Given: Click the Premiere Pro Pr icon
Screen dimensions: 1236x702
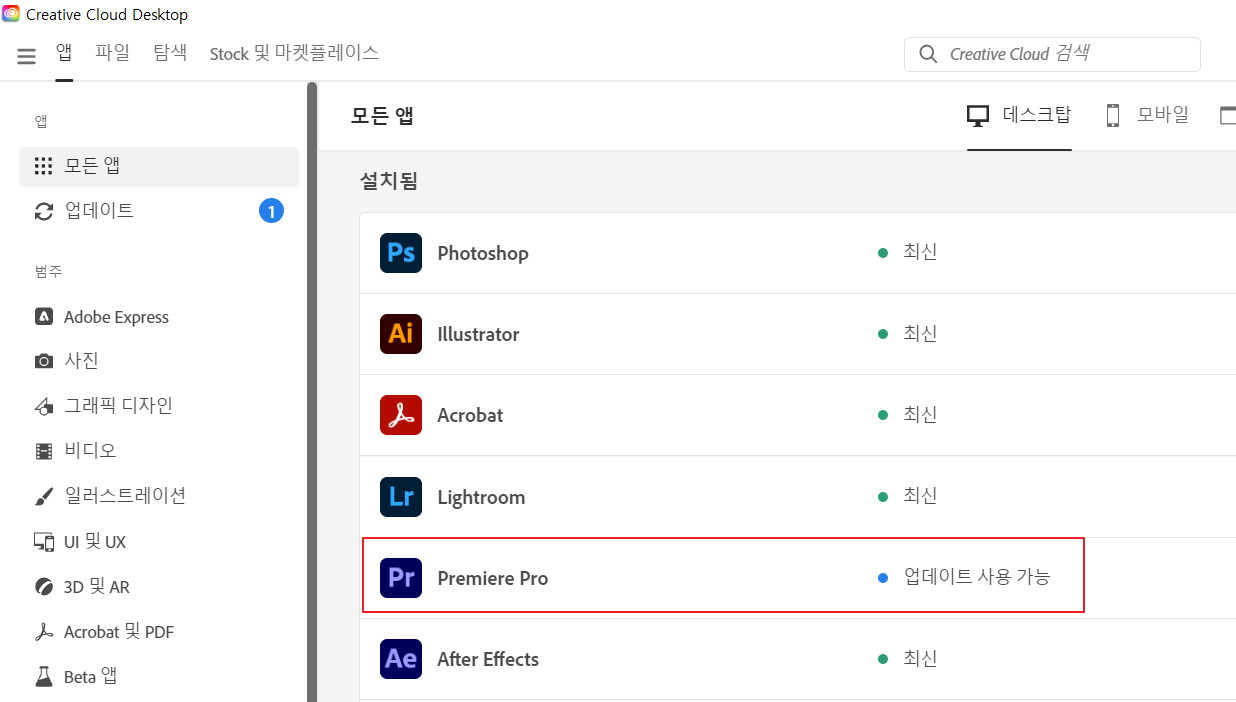Looking at the screenshot, I should click(x=401, y=578).
